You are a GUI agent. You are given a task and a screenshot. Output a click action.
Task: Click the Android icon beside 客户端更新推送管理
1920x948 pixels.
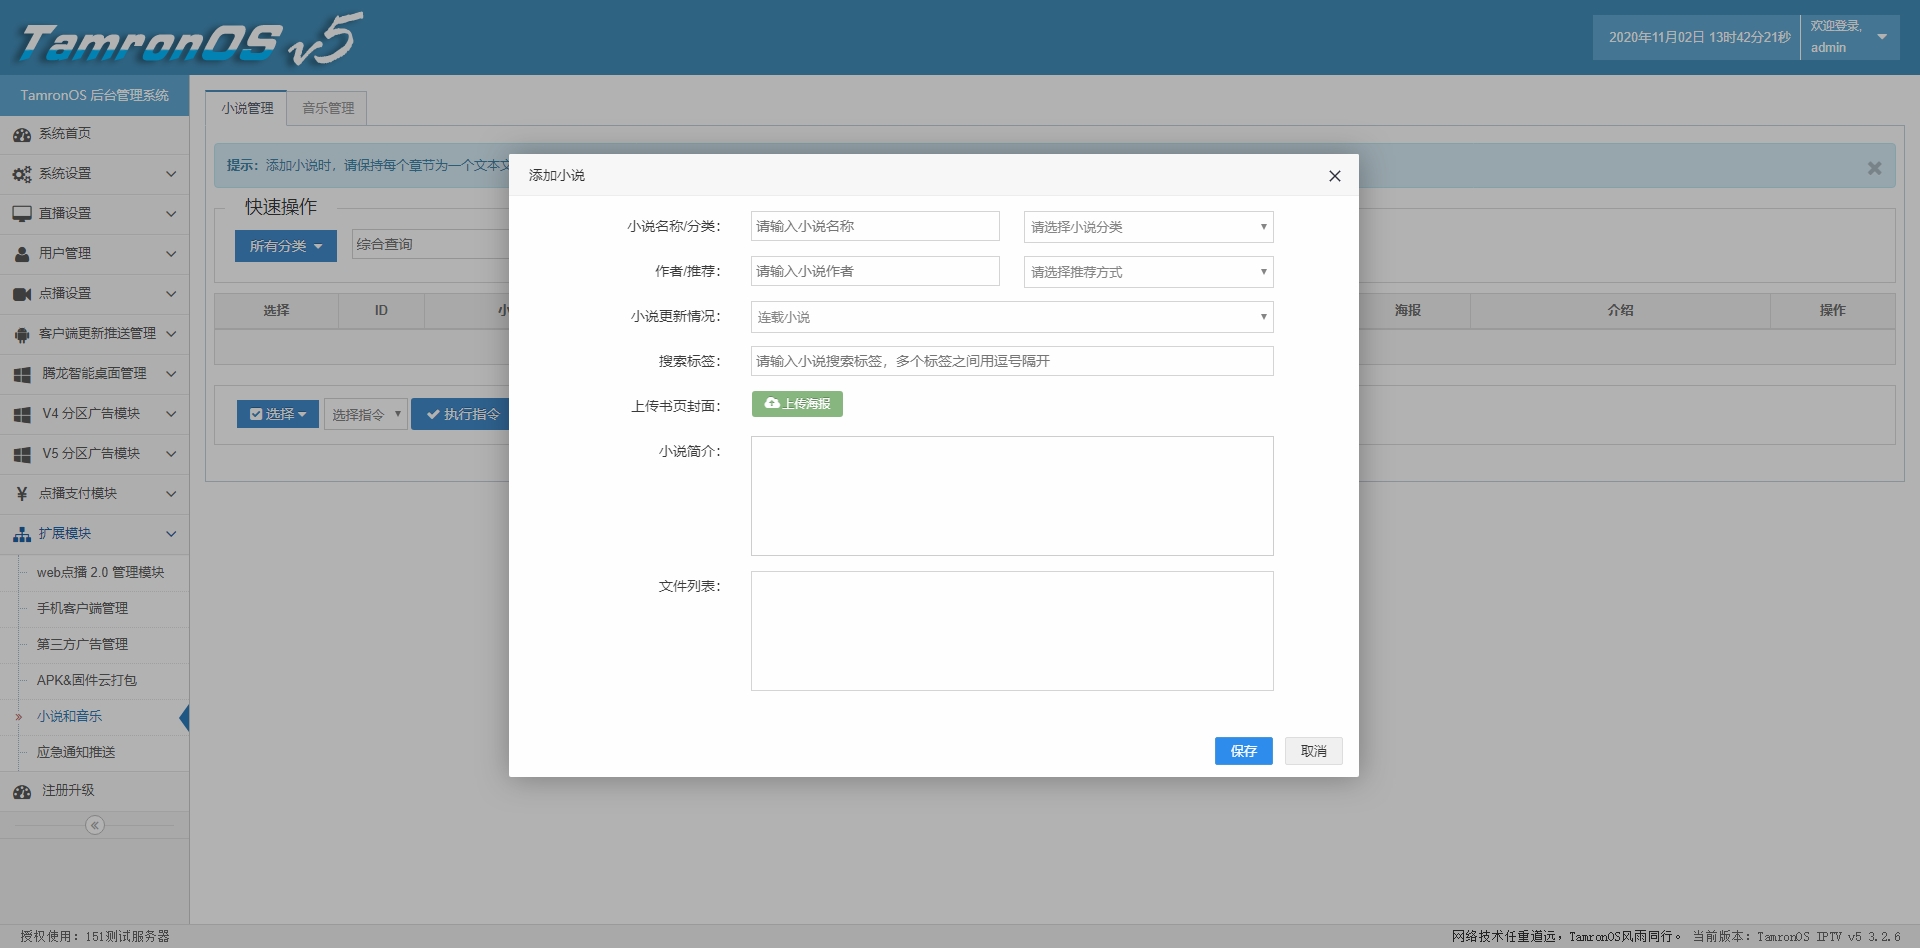pos(22,334)
